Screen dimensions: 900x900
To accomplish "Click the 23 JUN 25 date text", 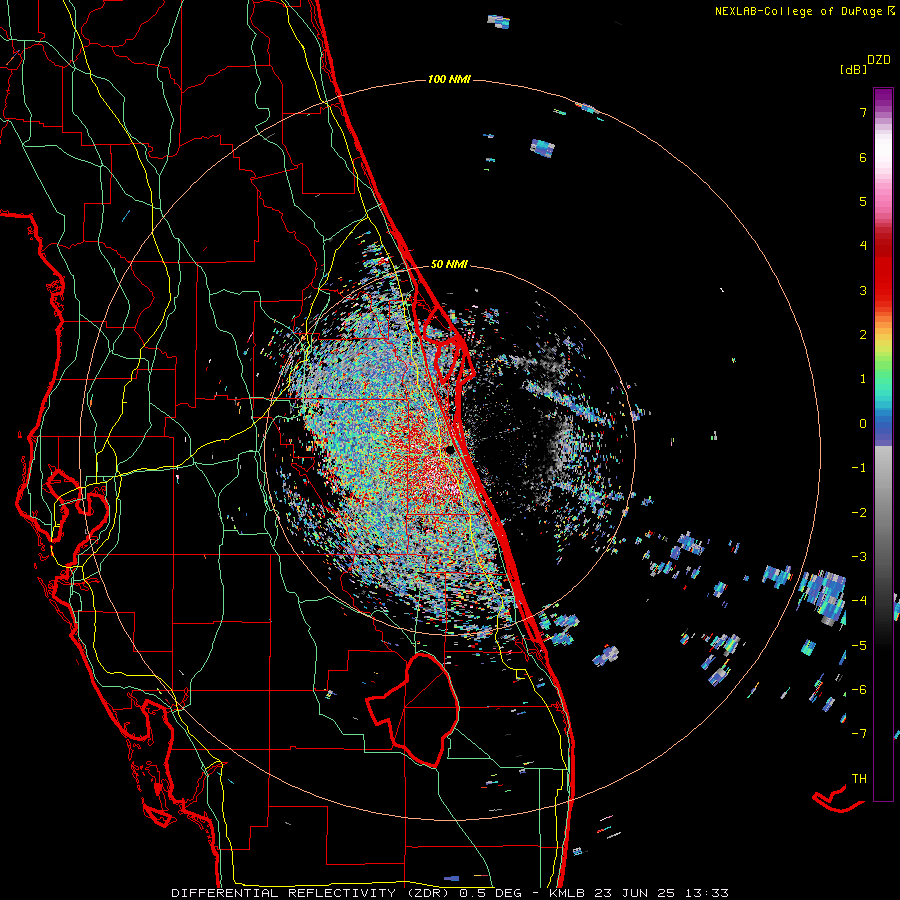I will [634, 893].
